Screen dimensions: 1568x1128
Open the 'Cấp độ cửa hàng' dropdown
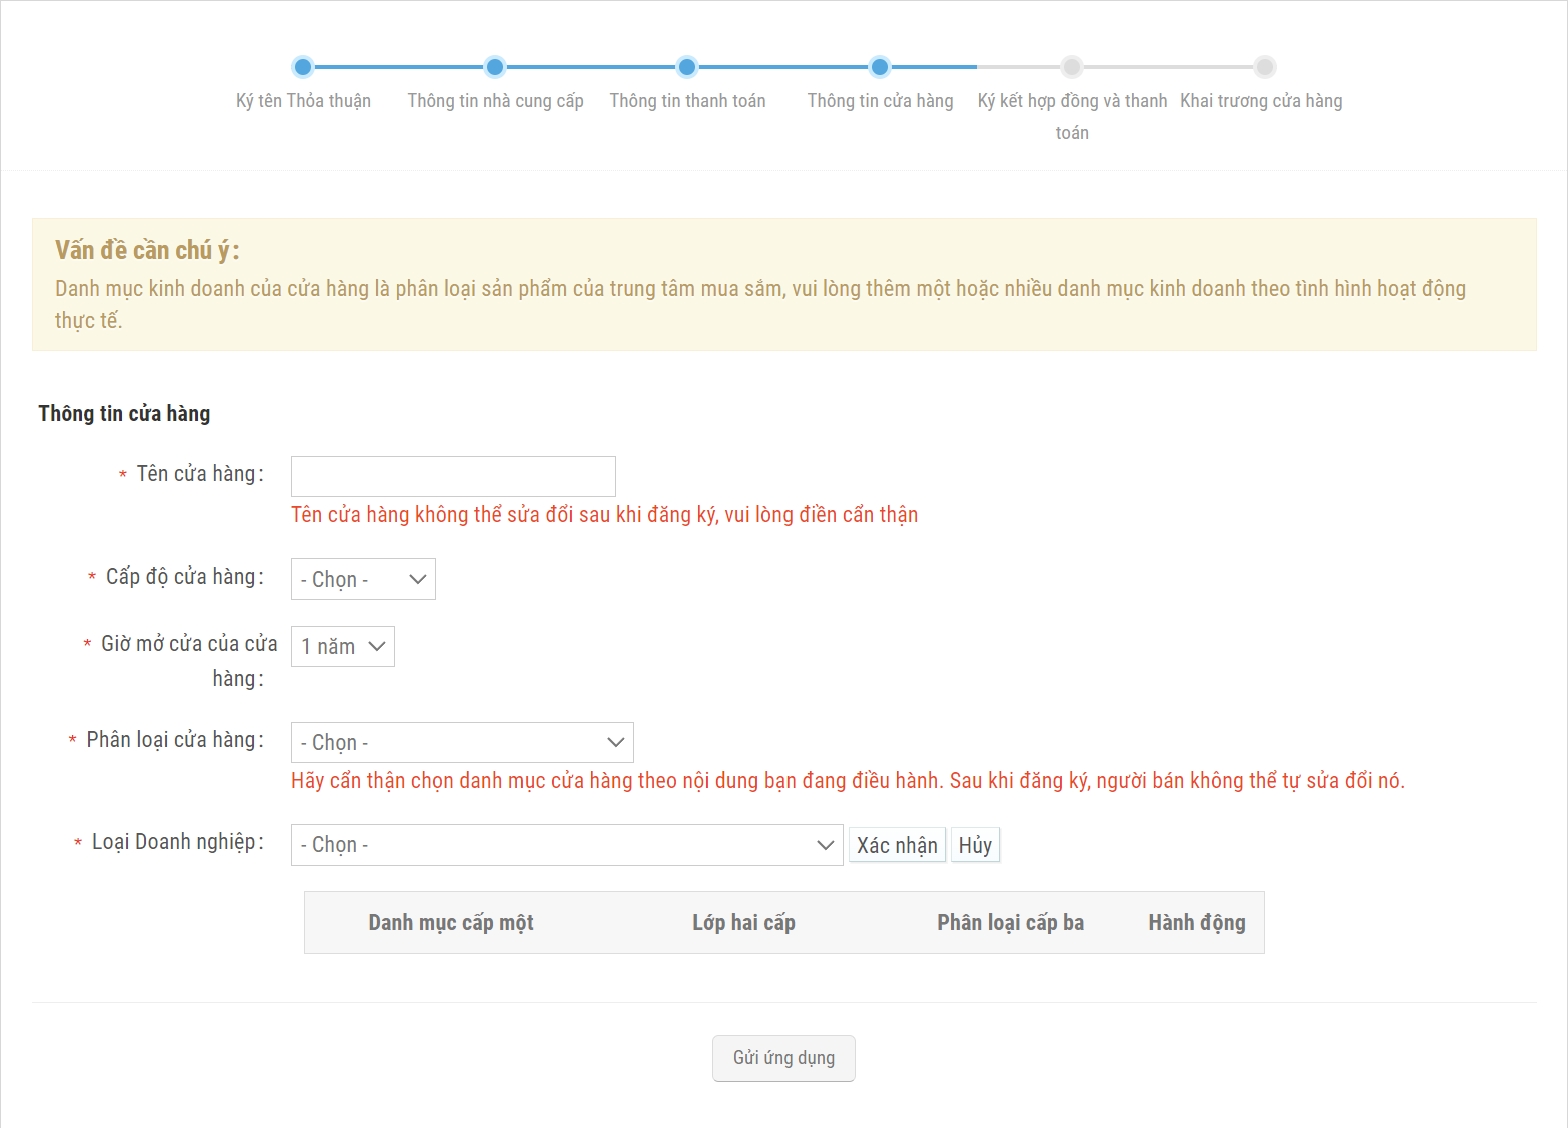point(363,579)
